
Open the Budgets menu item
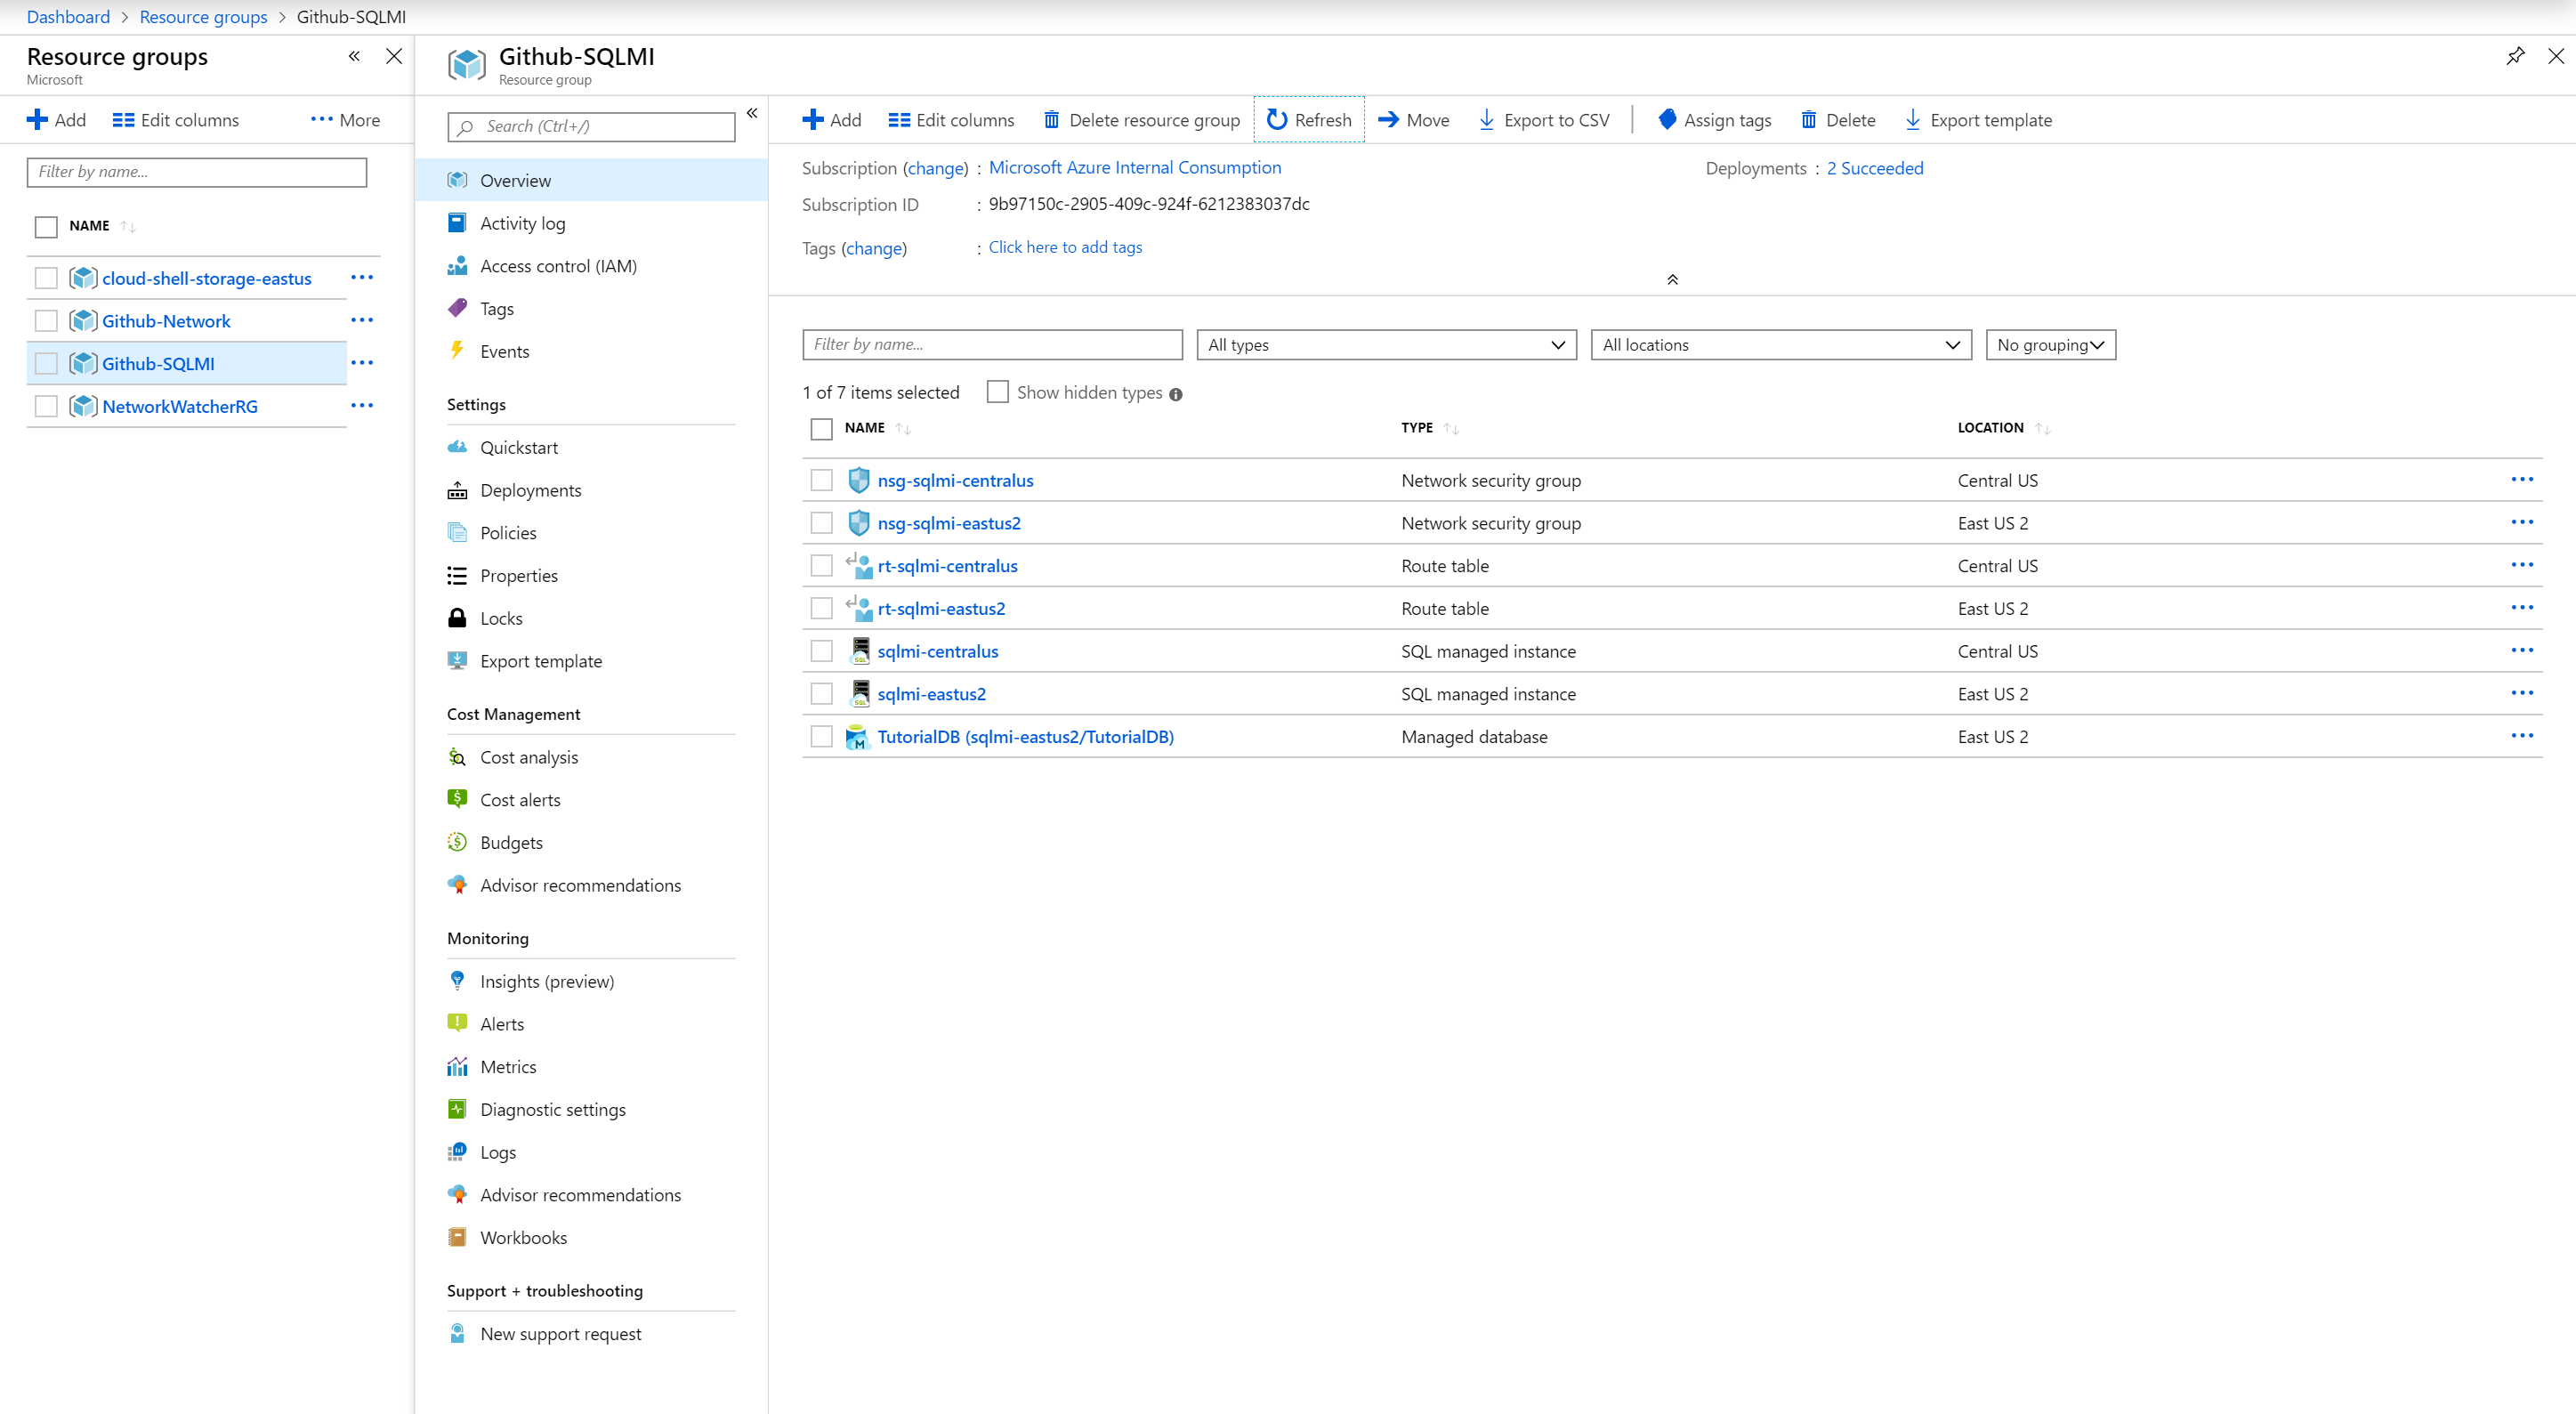pyautogui.click(x=592, y=842)
